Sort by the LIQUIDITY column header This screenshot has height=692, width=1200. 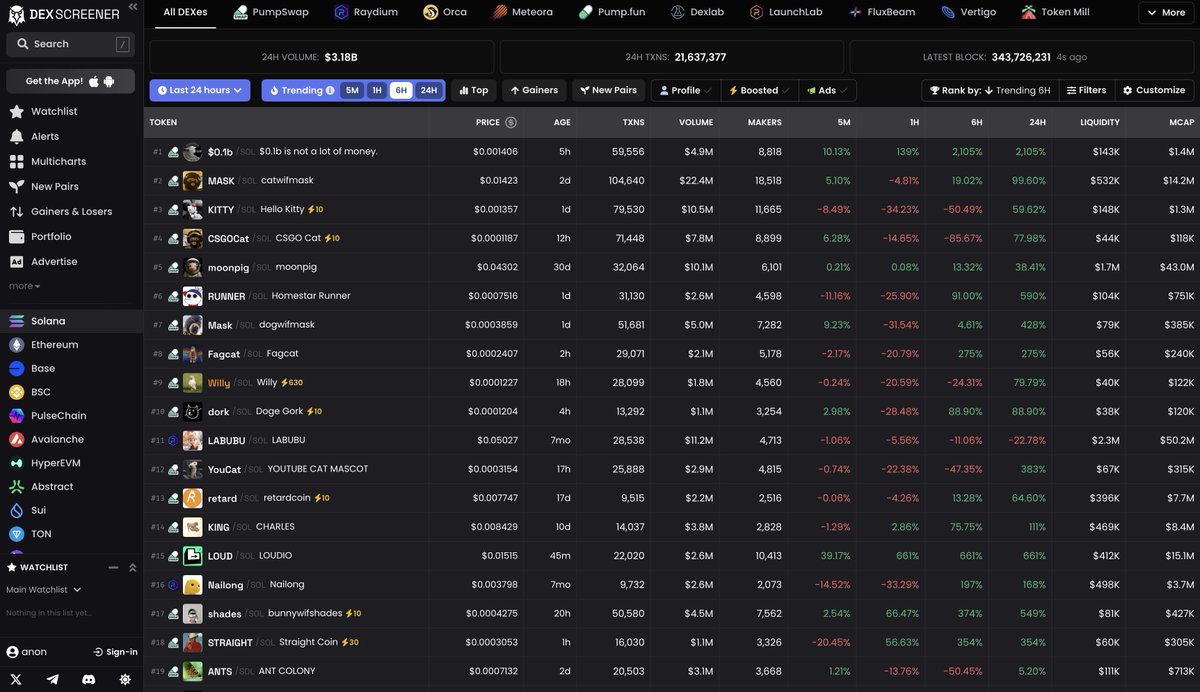click(x=1100, y=122)
